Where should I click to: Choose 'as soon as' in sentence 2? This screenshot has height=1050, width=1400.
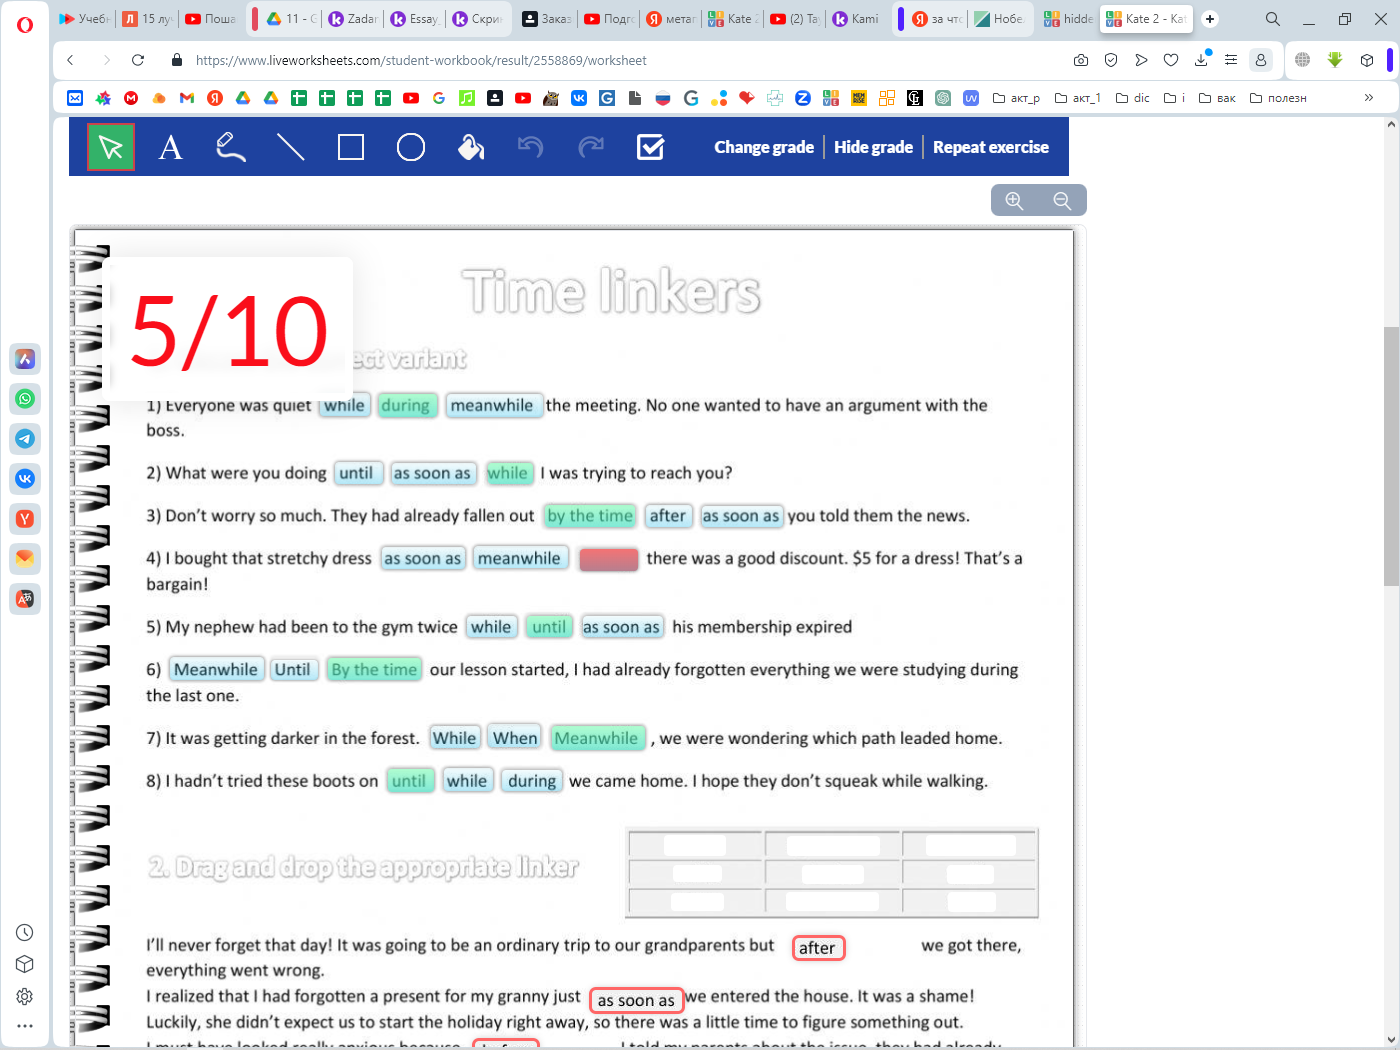[432, 474]
